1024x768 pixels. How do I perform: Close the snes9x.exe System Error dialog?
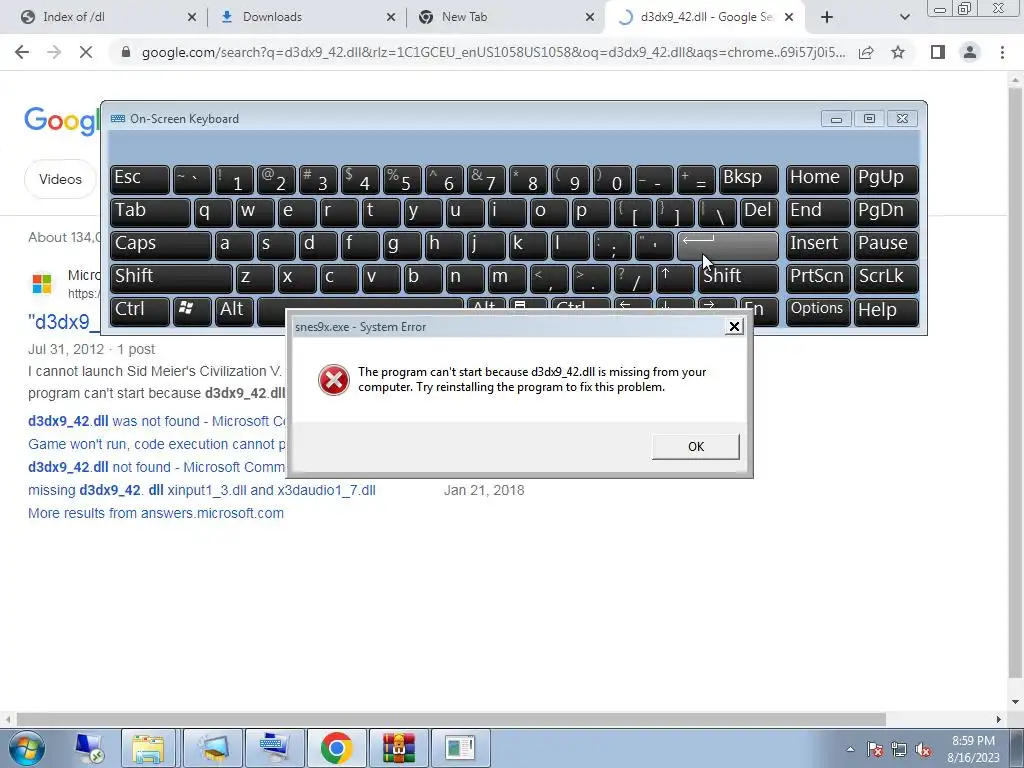[x=734, y=327]
